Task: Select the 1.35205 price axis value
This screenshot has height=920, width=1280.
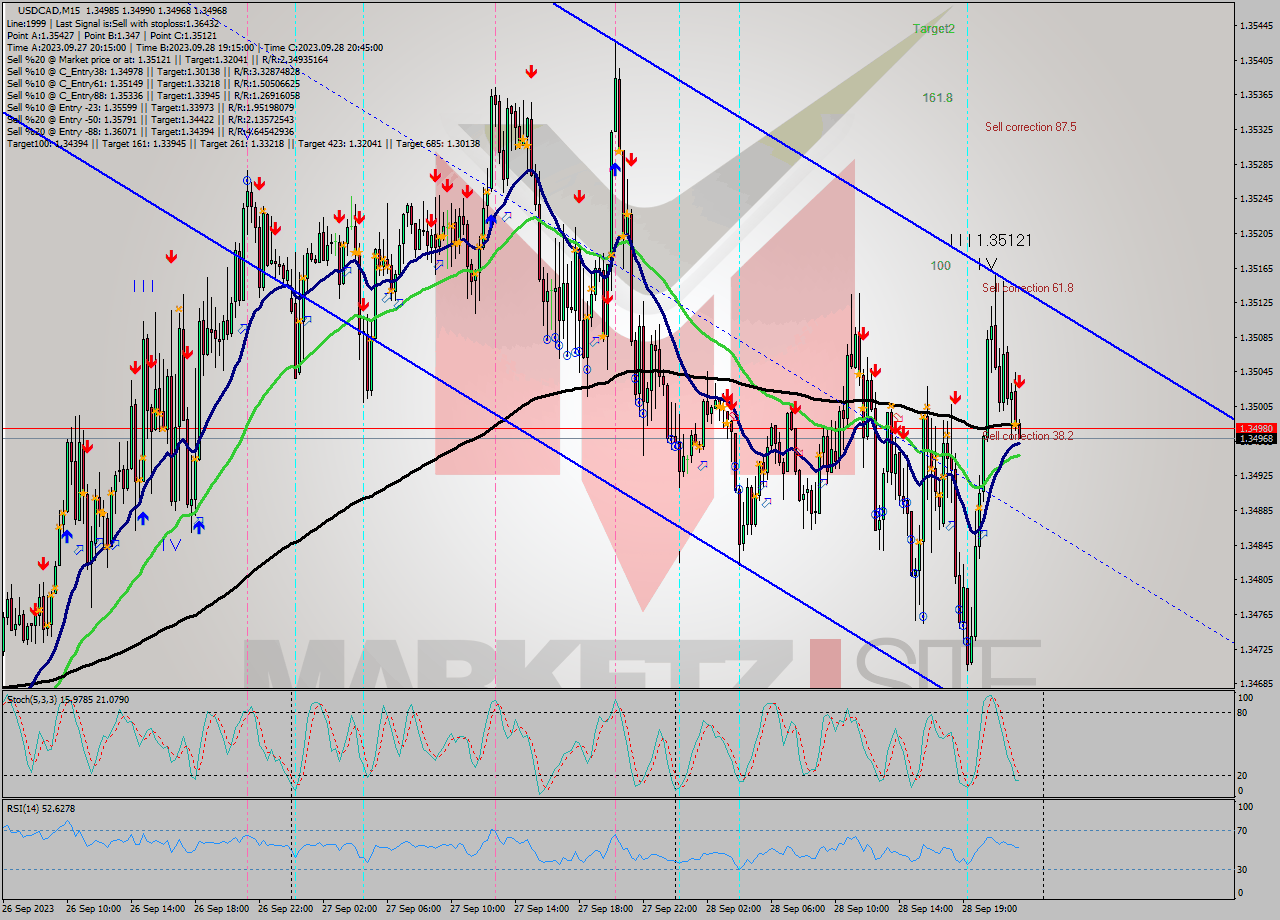Action: click(1256, 233)
